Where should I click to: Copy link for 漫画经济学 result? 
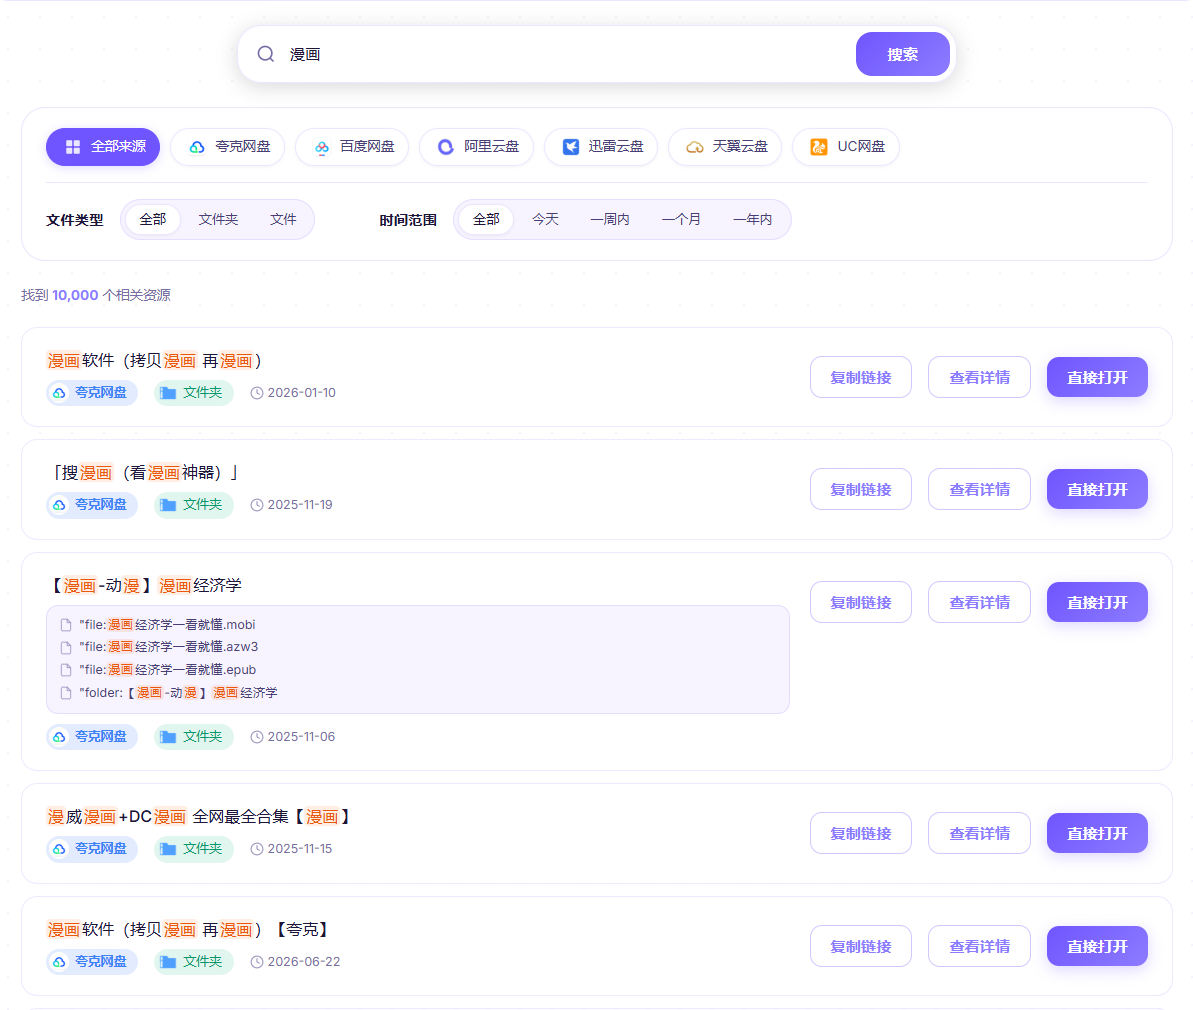[x=861, y=603]
